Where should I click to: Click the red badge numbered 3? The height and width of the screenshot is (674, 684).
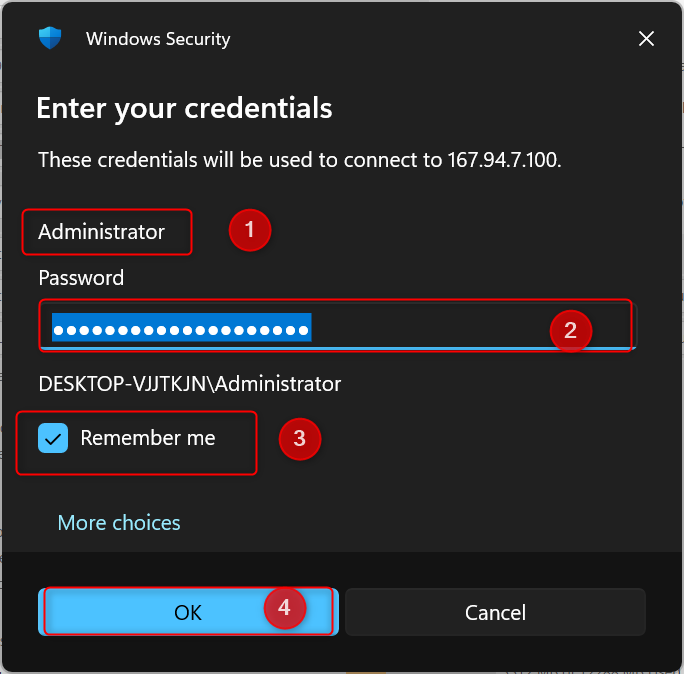(299, 438)
